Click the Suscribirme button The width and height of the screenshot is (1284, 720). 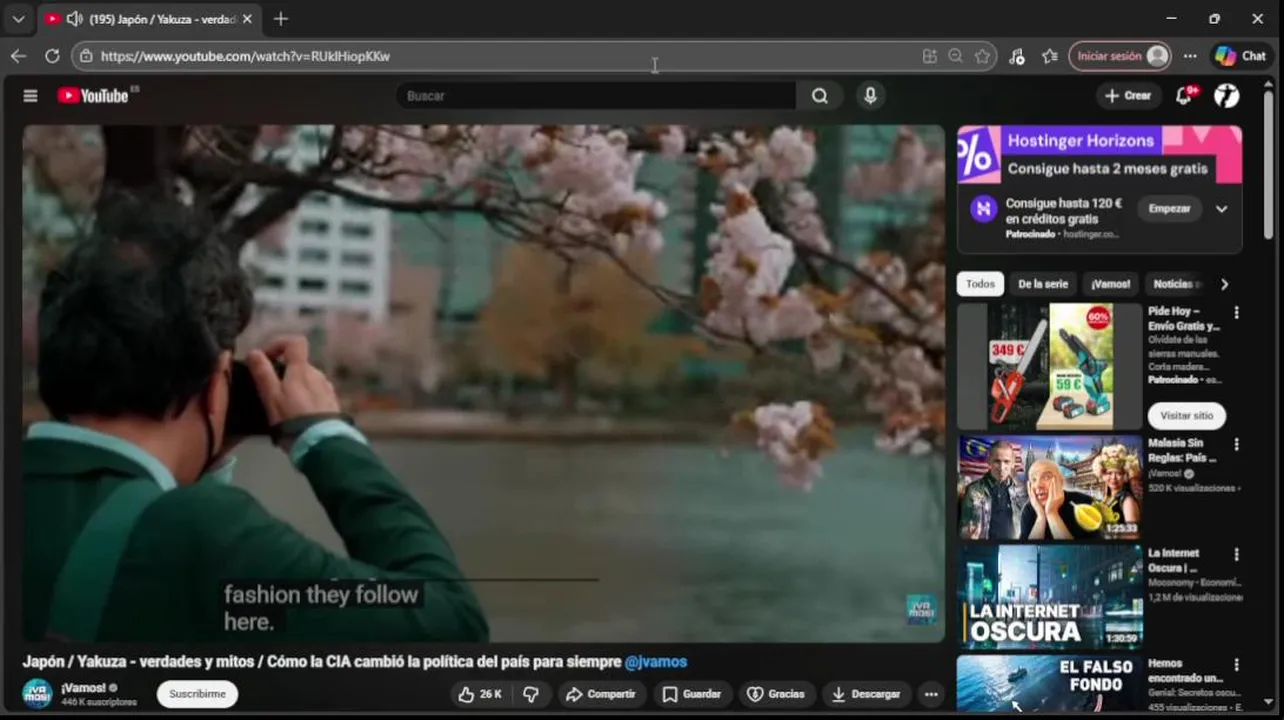[197, 694]
